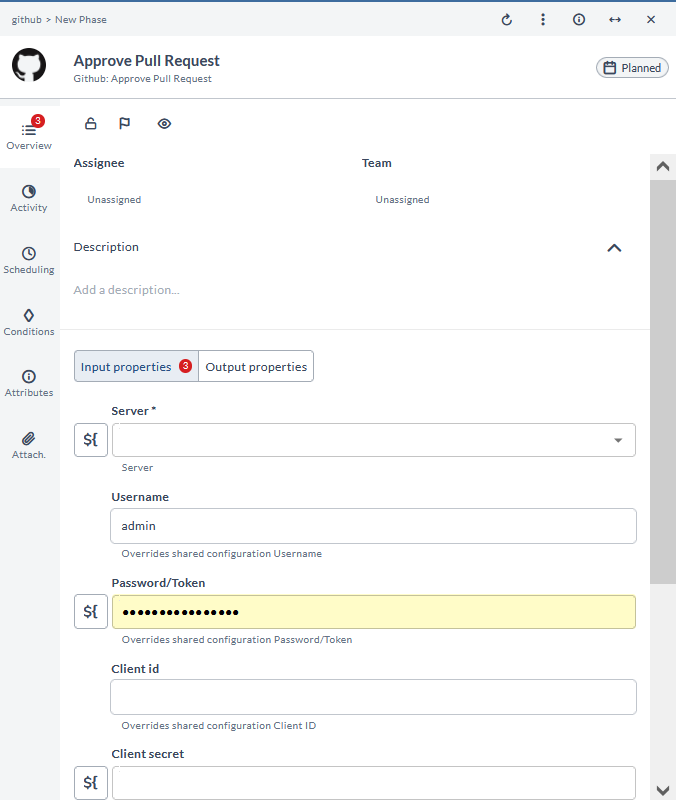Click the horizontal expand width icon

[x=615, y=20]
